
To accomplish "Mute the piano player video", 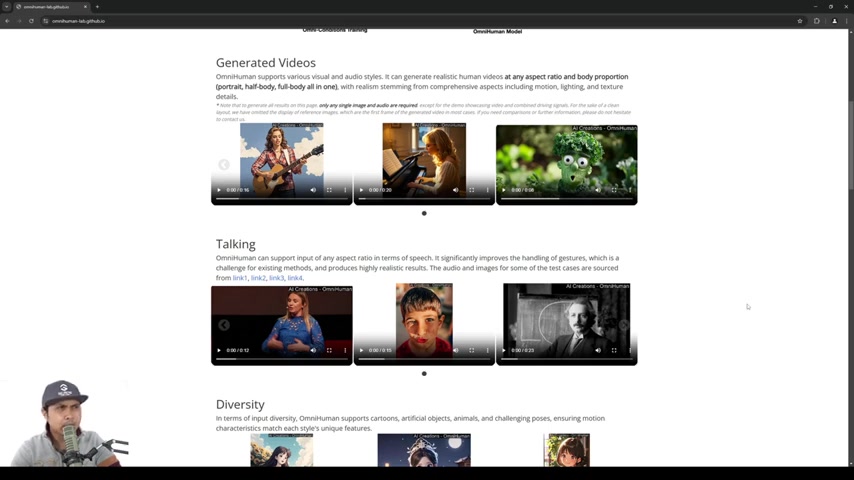I will tap(456, 190).
